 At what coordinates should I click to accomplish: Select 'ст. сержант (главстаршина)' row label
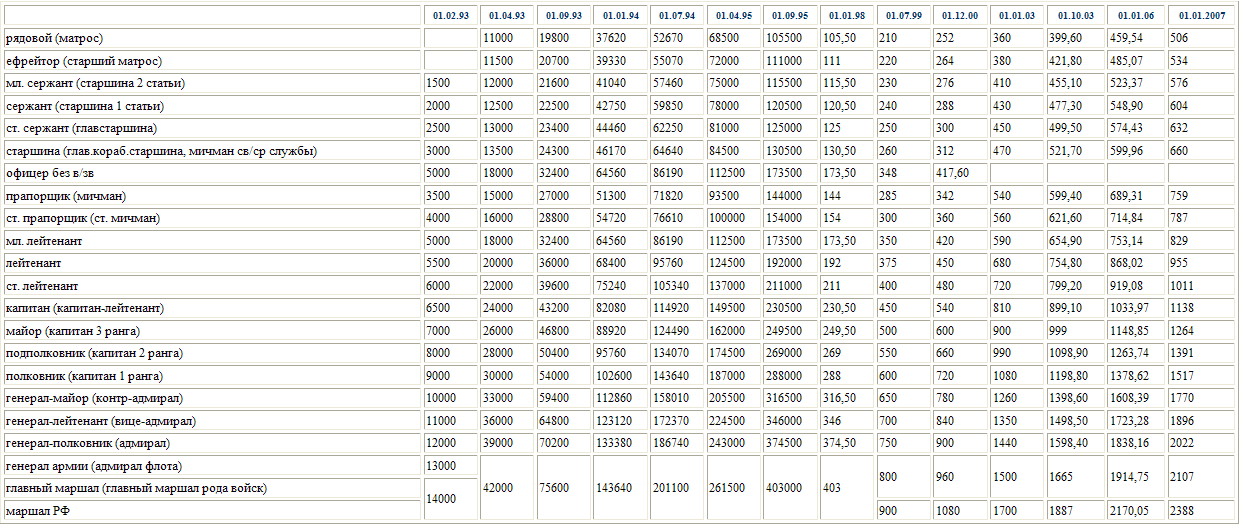pyautogui.click(x=82, y=128)
